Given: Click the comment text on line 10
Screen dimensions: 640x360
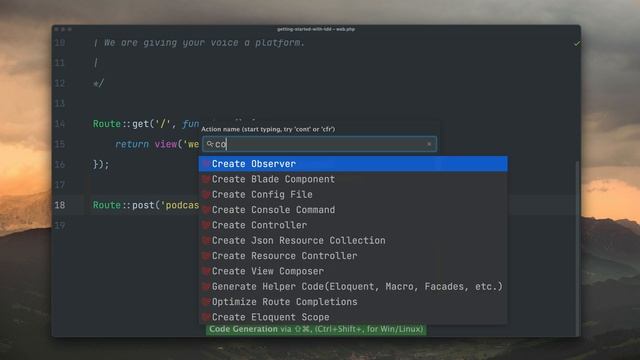Looking at the screenshot, I should tap(199, 43).
